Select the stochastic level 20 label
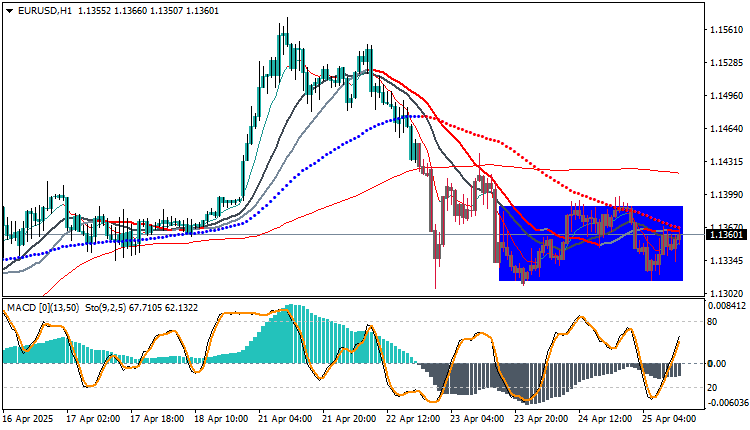This screenshot has width=750, height=430. [x=712, y=387]
